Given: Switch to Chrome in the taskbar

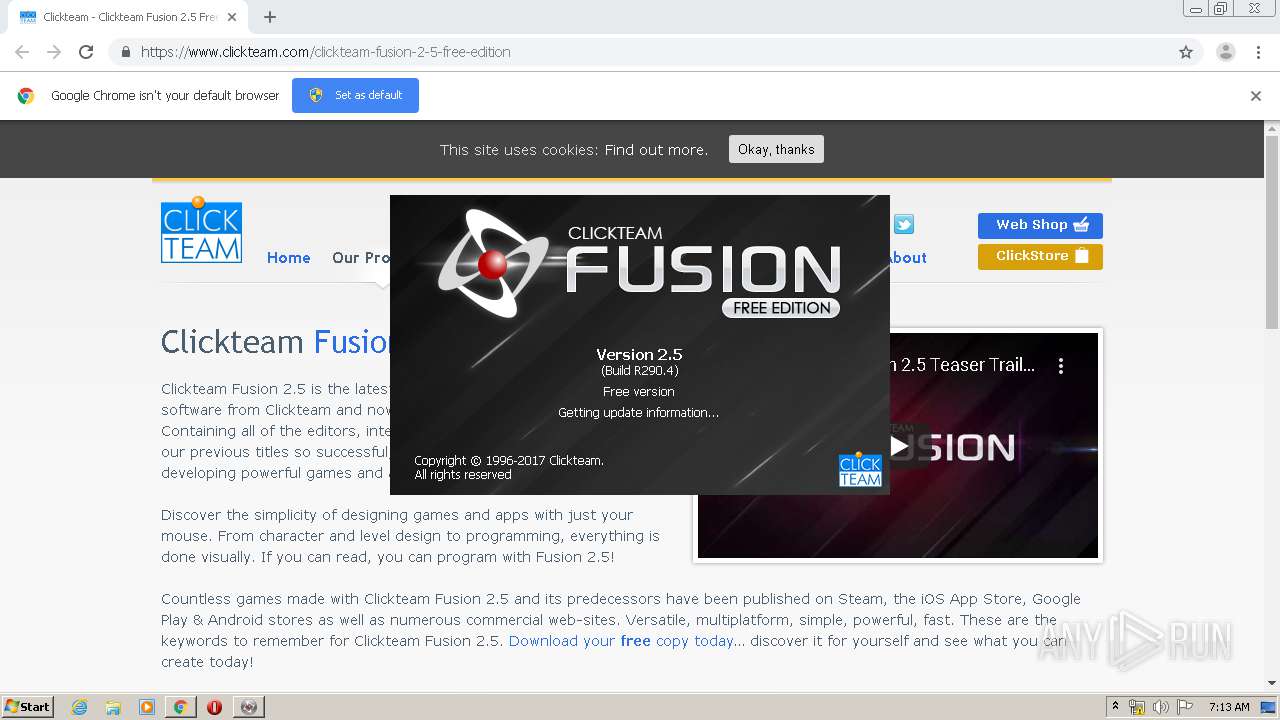Looking at the screenshot, I should coord(180,707).
